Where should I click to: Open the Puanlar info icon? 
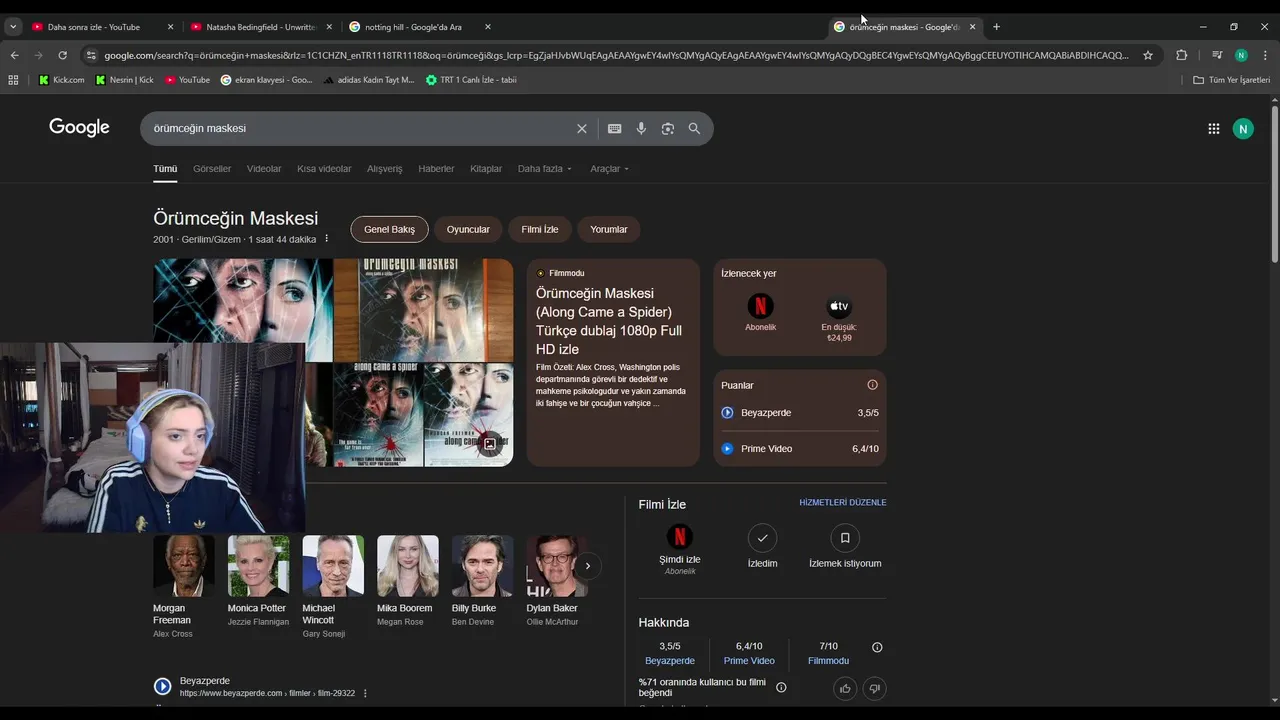pos(872,385)
